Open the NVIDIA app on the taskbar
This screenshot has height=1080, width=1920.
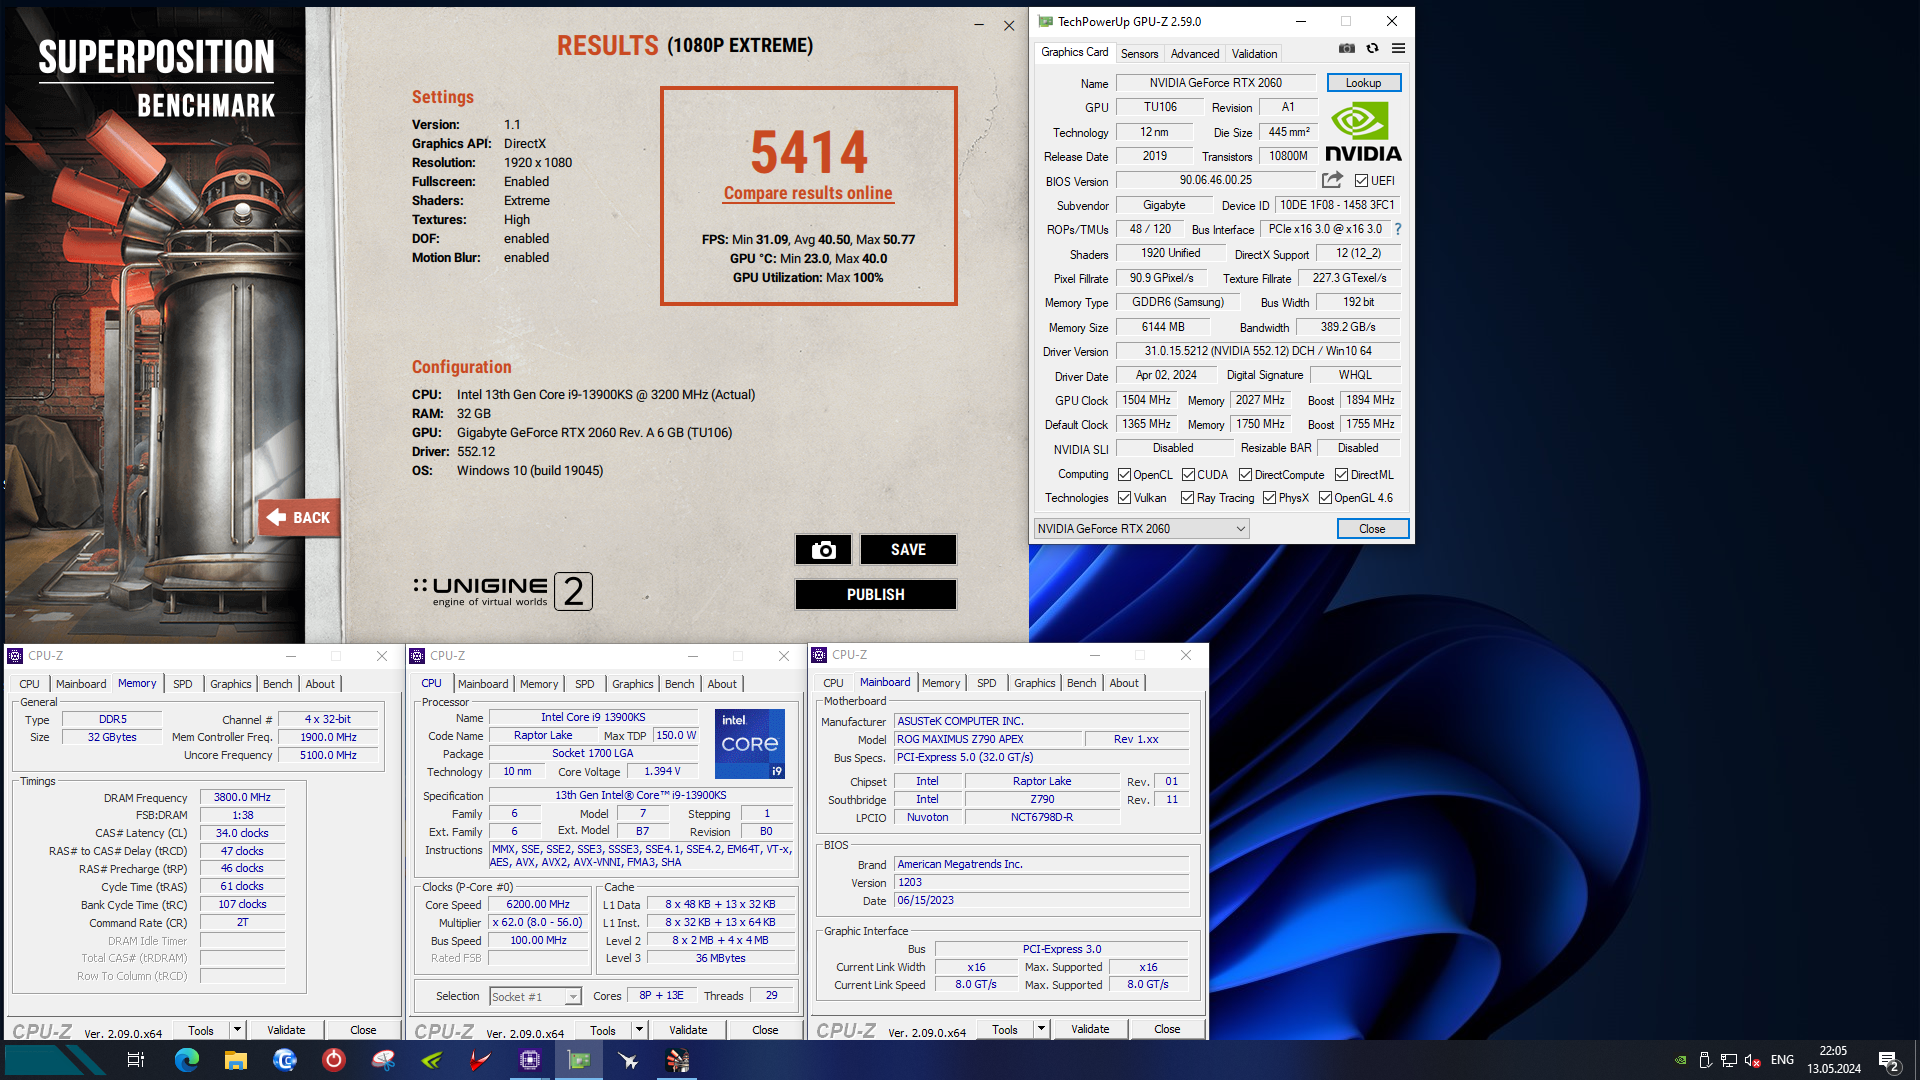coord(432,1060)
